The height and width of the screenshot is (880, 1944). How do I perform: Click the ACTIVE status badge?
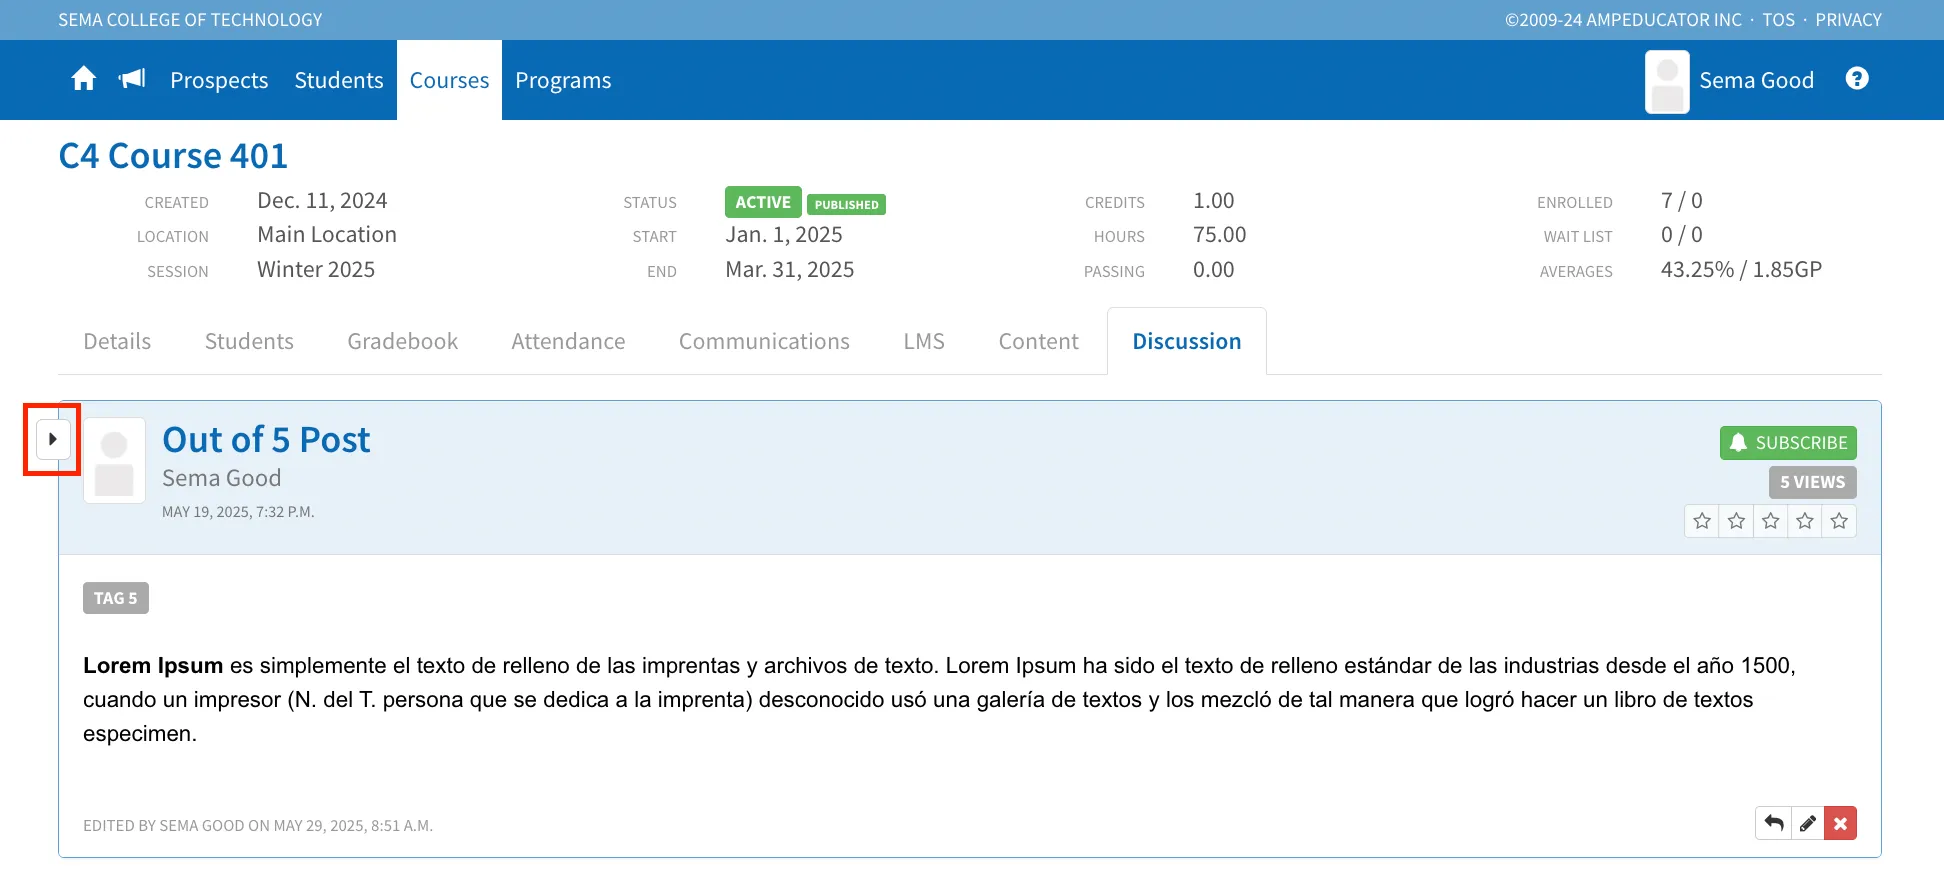[763, 202]
